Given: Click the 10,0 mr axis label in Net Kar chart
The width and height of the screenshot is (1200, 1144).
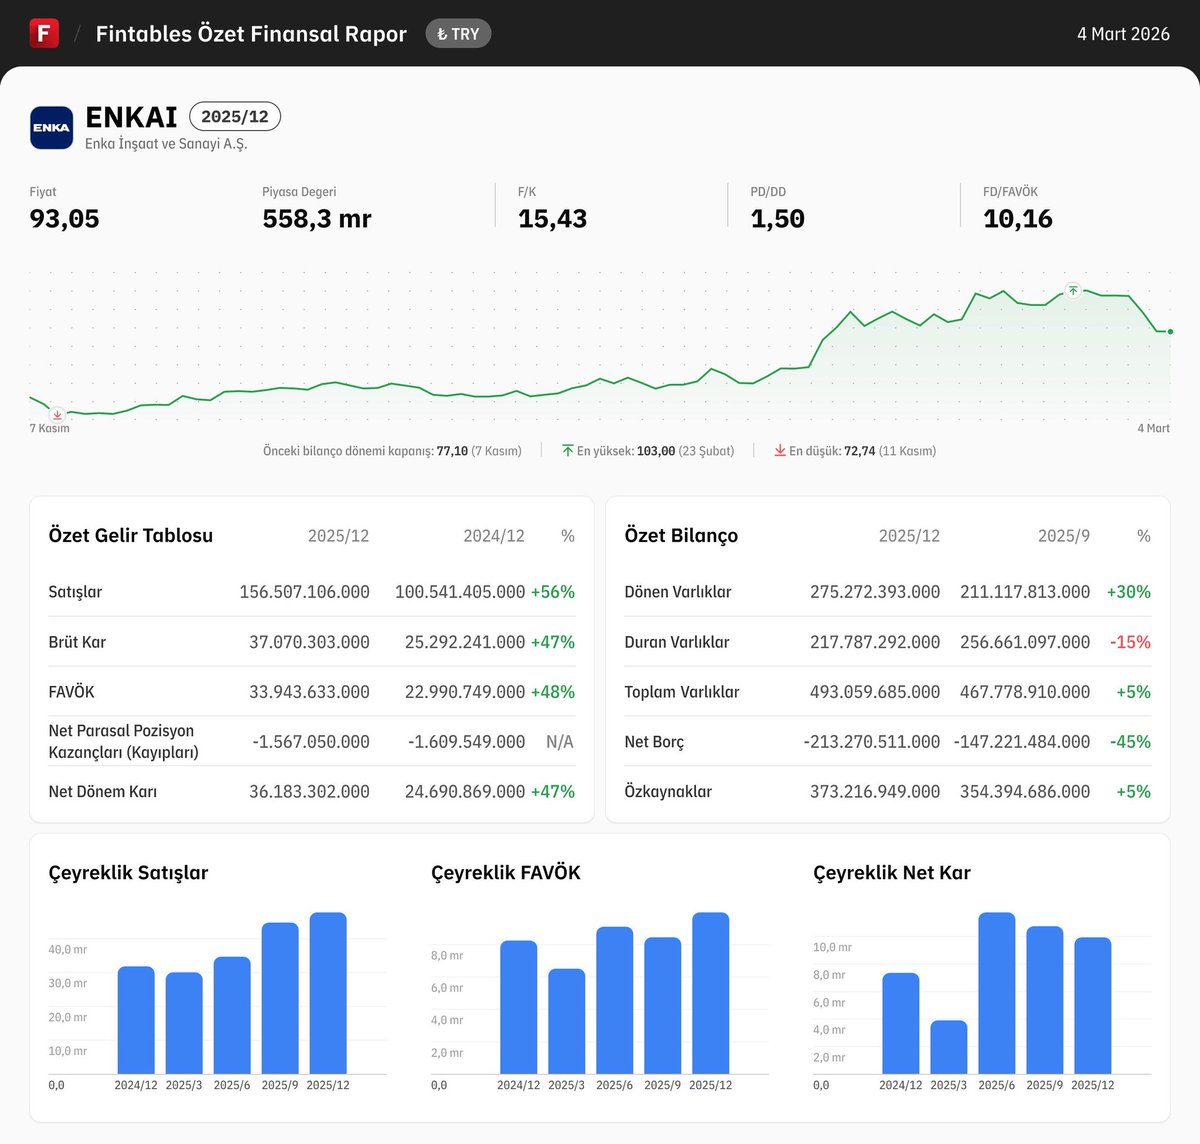Looking at the screenshot, I should click(832, 947).
